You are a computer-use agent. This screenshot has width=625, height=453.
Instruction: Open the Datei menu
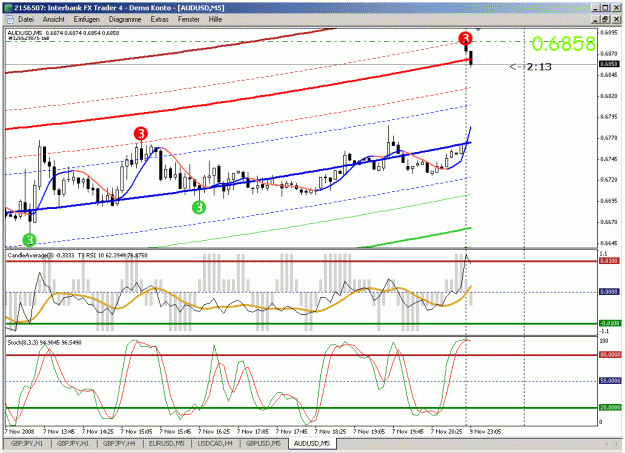tap(26, 19)
